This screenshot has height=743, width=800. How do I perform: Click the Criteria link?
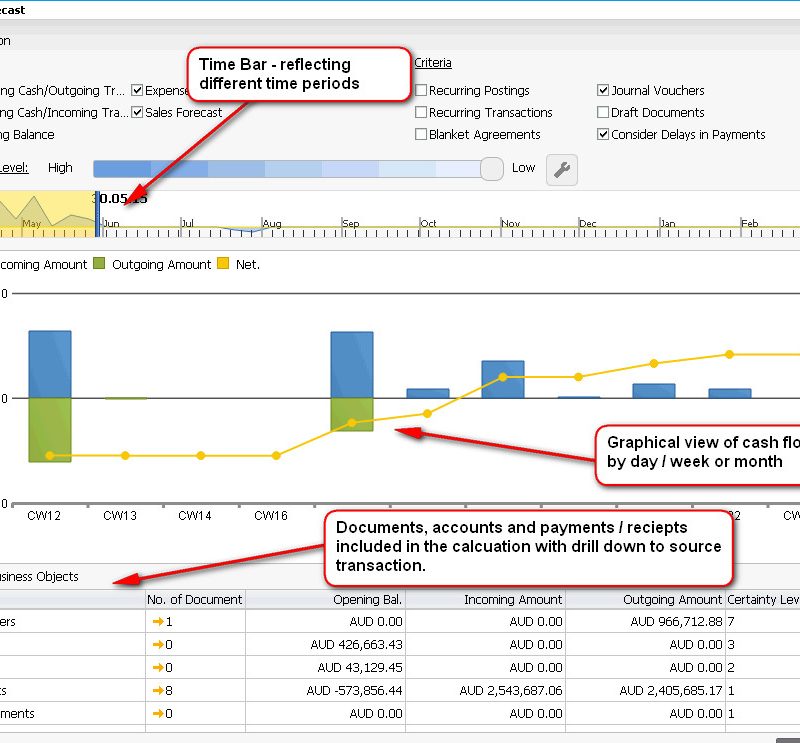pos(433,63)
